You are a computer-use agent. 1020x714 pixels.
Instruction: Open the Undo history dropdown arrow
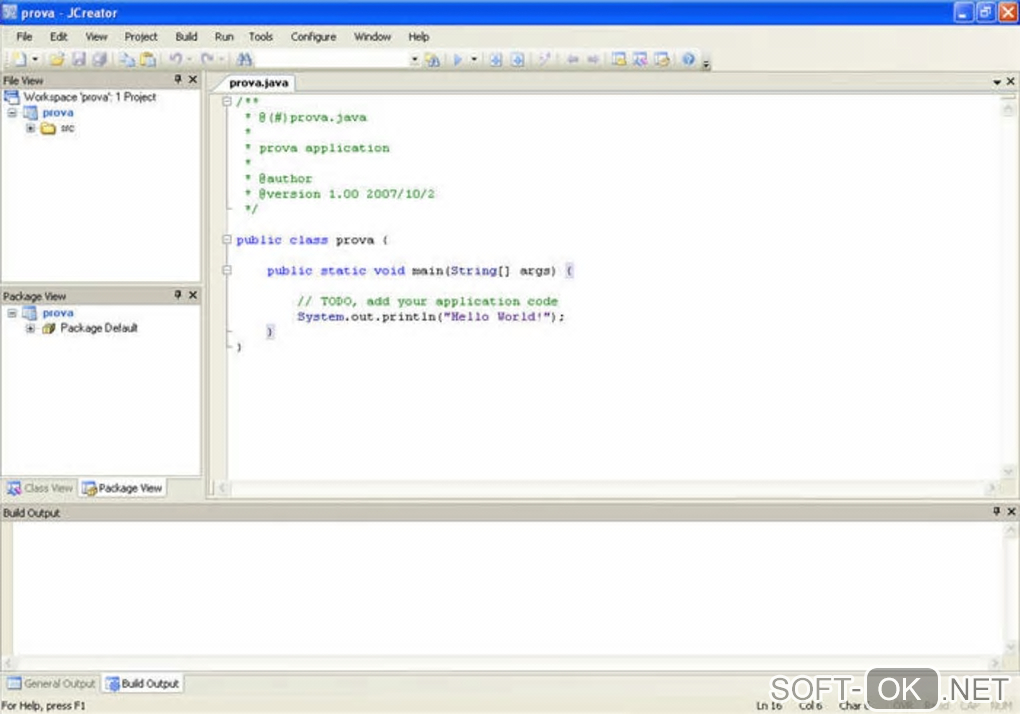189,59
